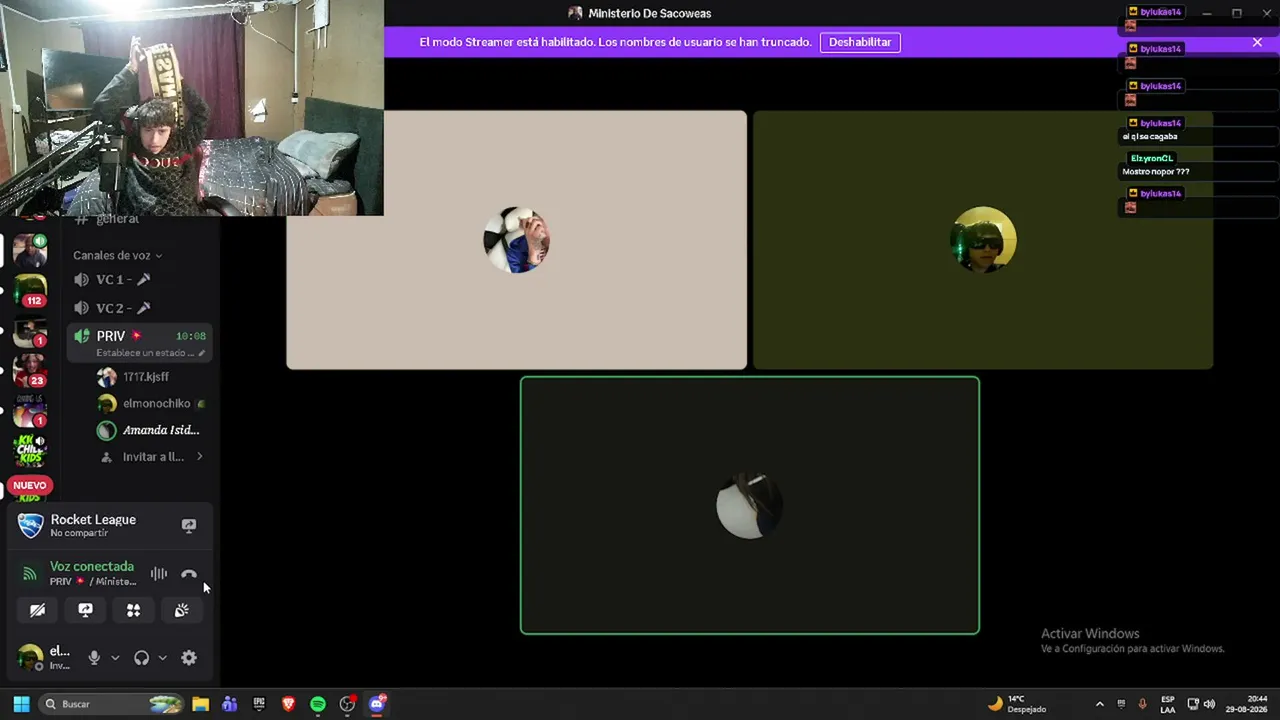Click the Buscar taskbar search box
Viewport: 1280px width, 720px height.
click(110, 704)
